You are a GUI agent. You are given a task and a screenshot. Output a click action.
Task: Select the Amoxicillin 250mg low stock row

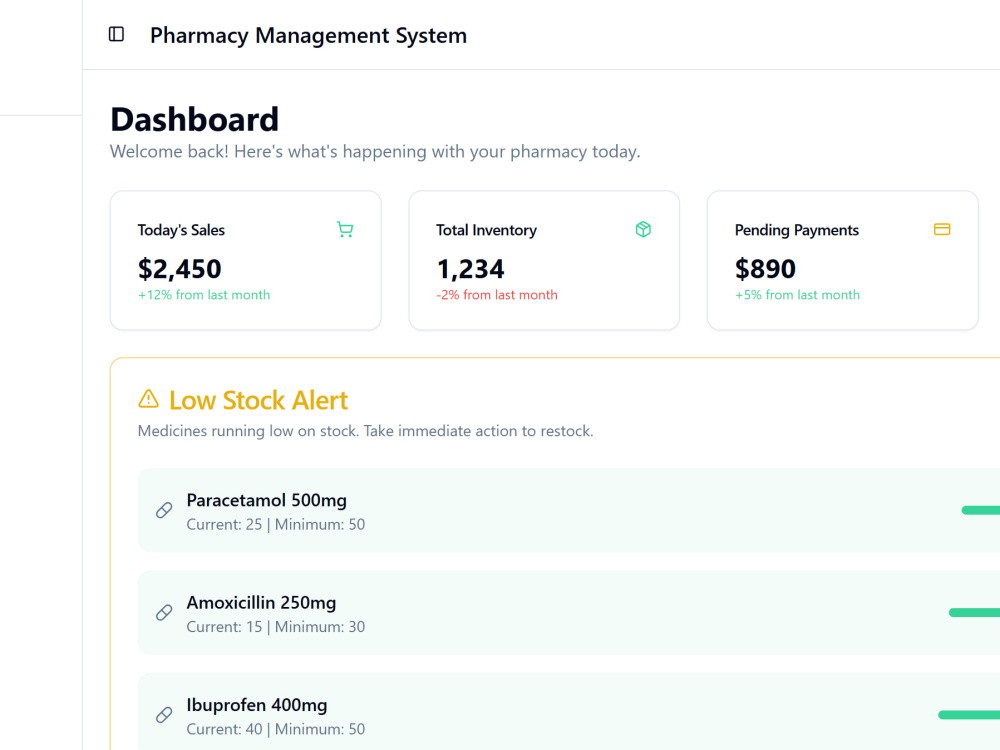(569, 613)
